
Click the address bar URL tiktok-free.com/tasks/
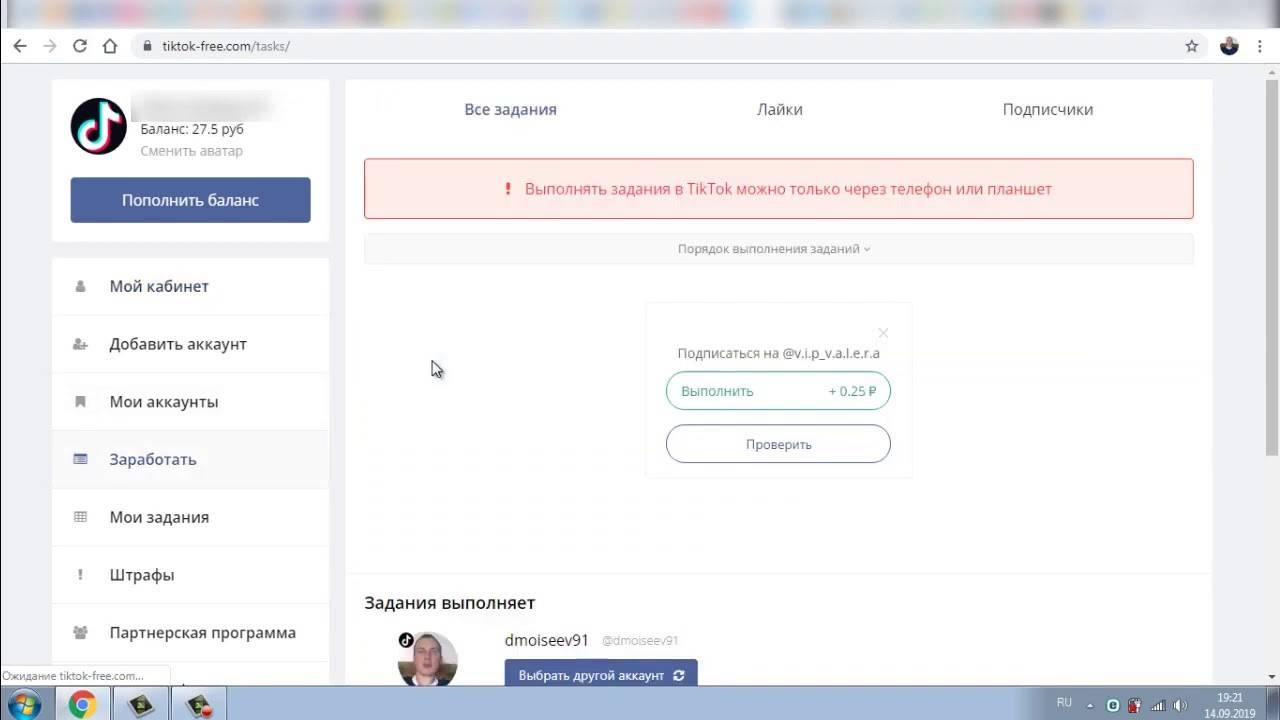pos(226,46)
